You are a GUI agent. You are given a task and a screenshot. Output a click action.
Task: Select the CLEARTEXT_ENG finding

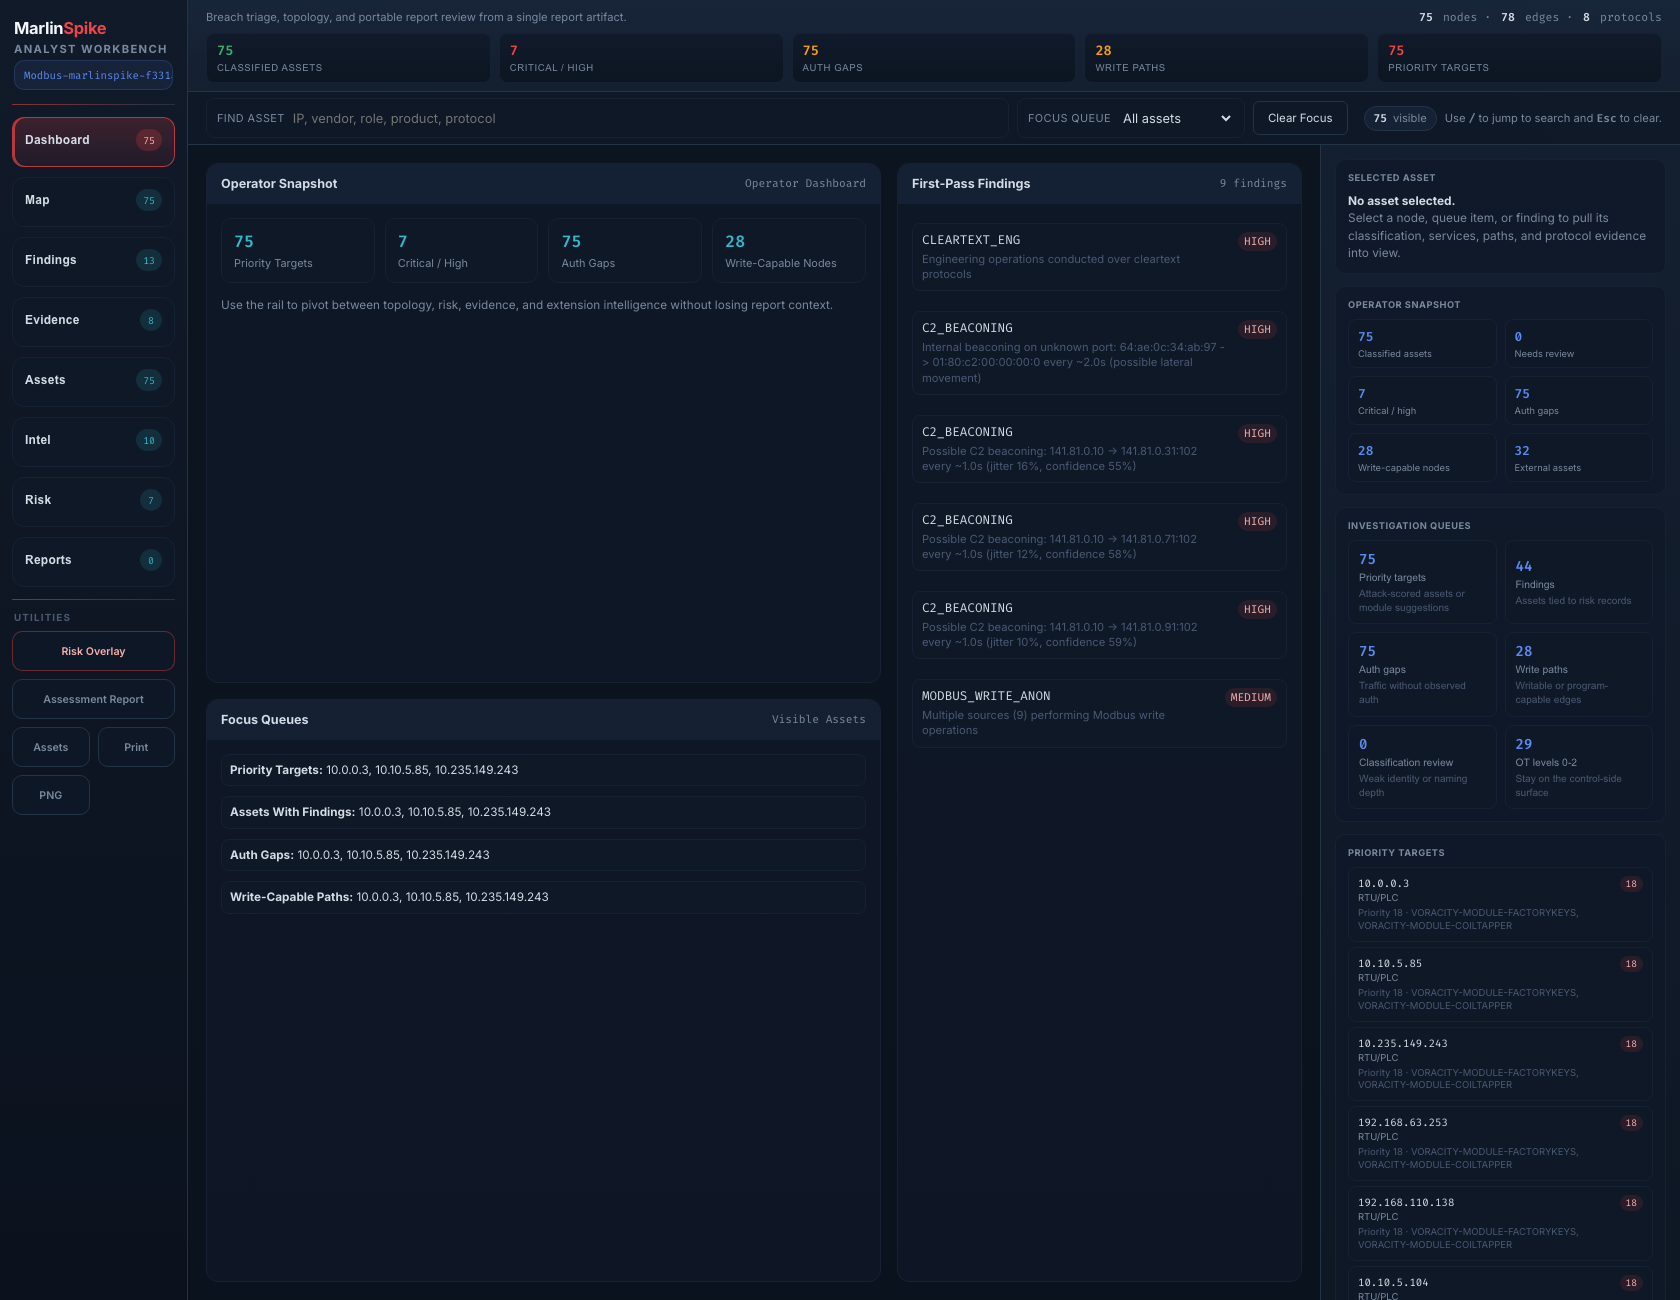(1098, 256)
